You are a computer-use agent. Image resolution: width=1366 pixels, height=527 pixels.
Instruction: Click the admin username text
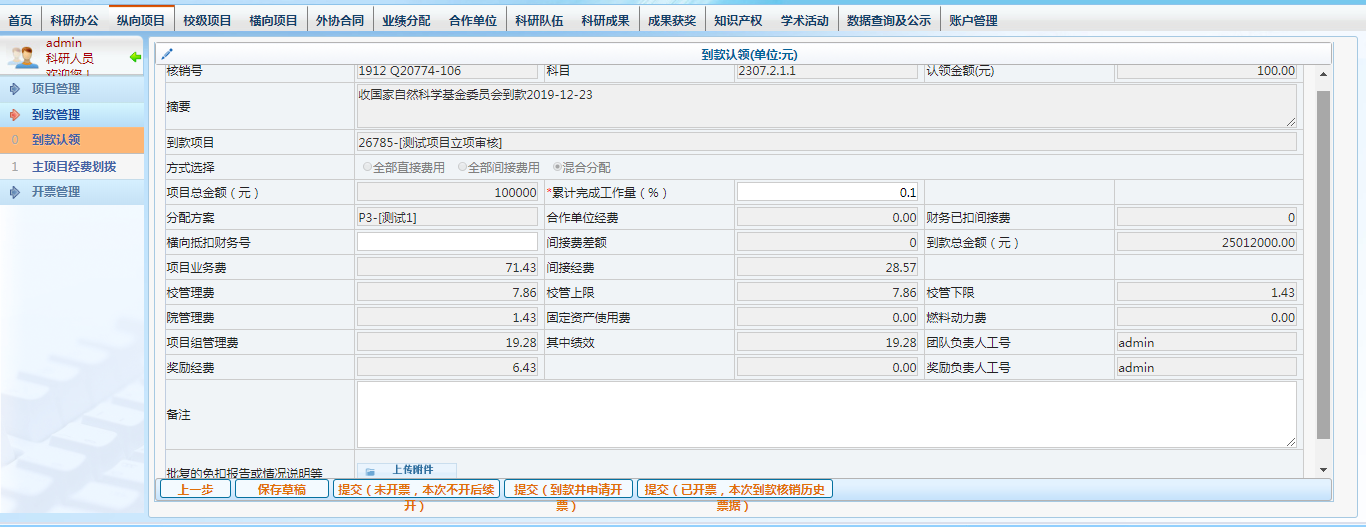pyautogui.click(x=64, y=43)
